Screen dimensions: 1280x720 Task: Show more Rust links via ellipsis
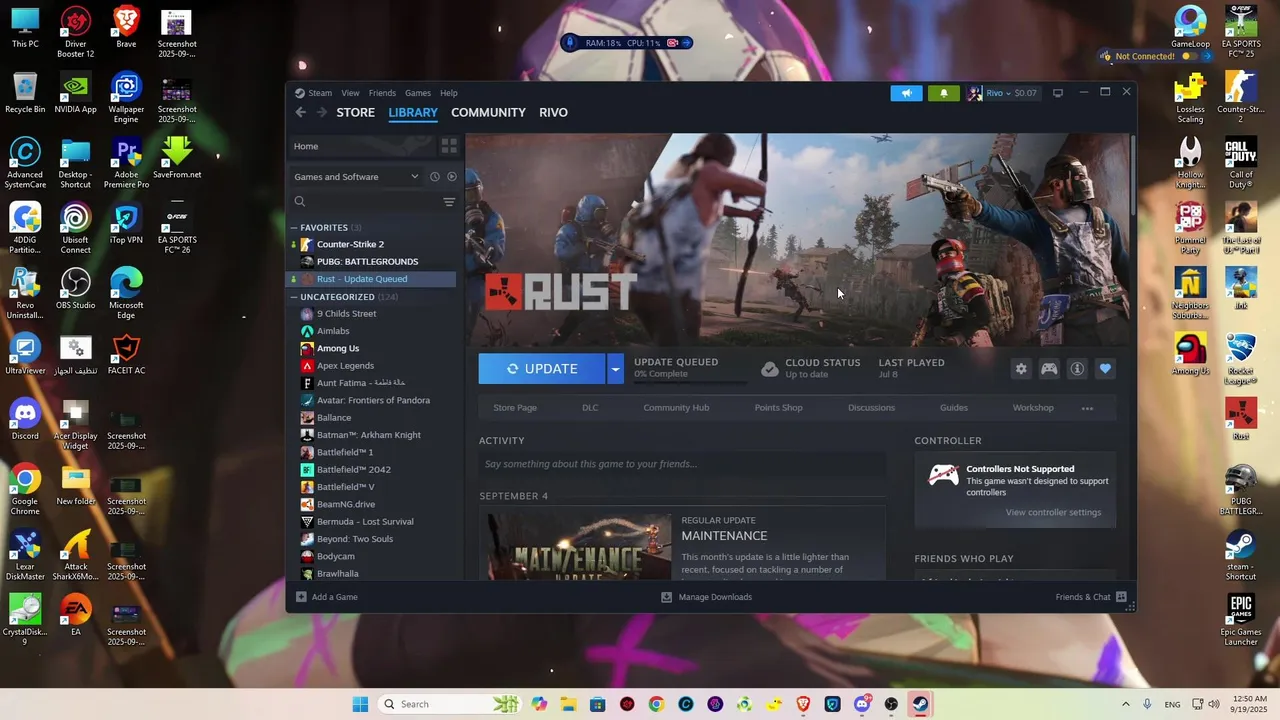[1087, 408]
